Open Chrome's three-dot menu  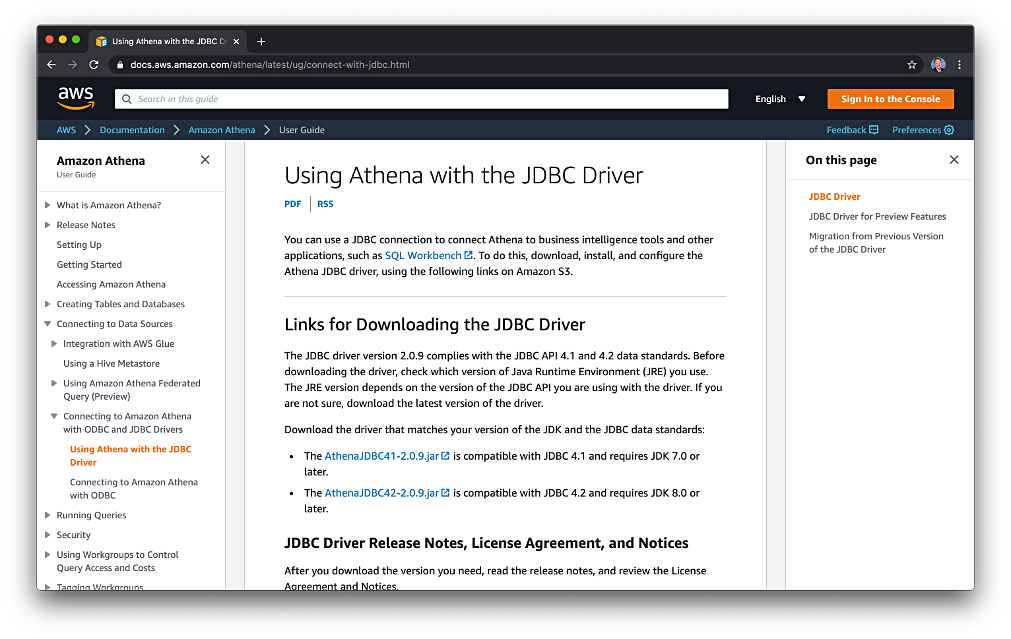(959, 64)
